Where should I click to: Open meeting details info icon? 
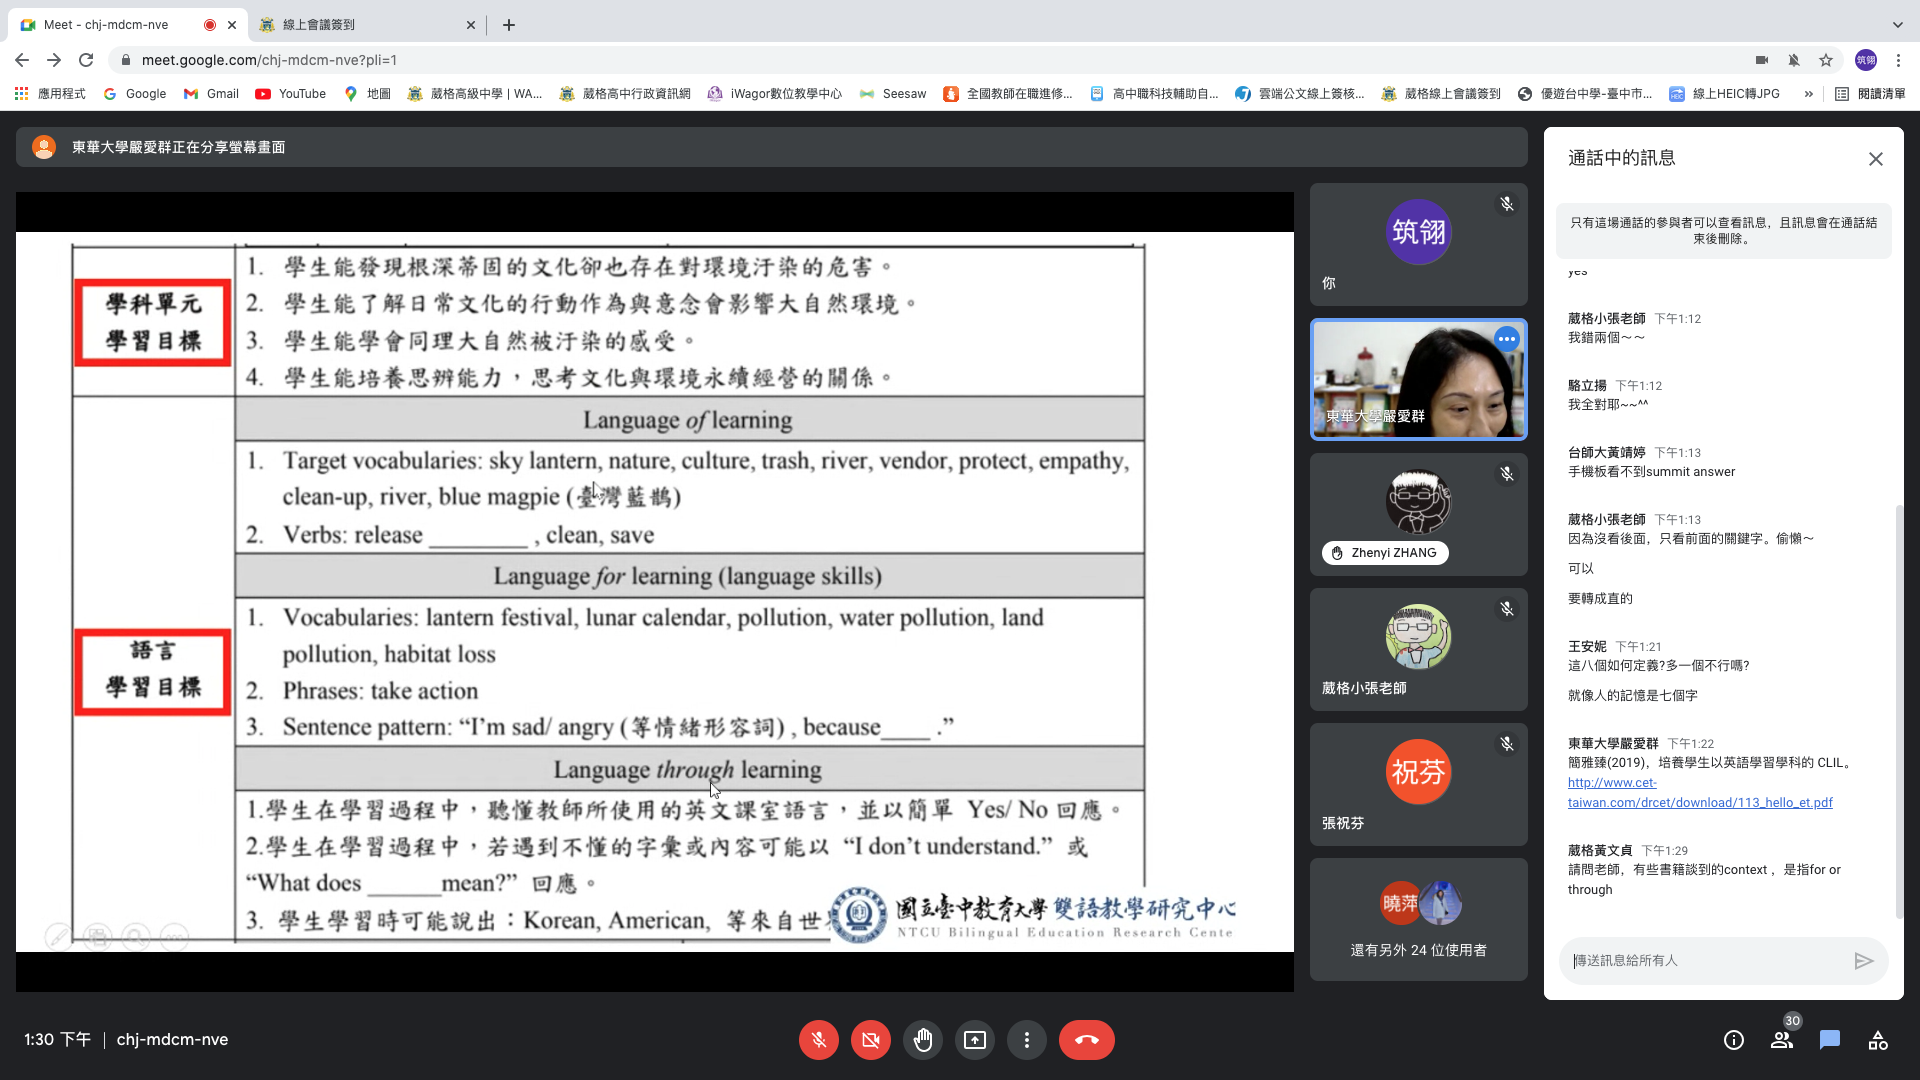tap(1733, 1040)
